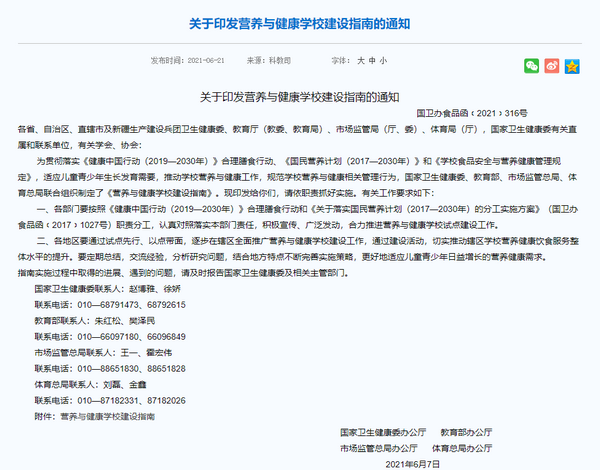Viewport: 600px width, 470px height.
Task: Share the notice via Weibo icon
Action: (551, 66)
